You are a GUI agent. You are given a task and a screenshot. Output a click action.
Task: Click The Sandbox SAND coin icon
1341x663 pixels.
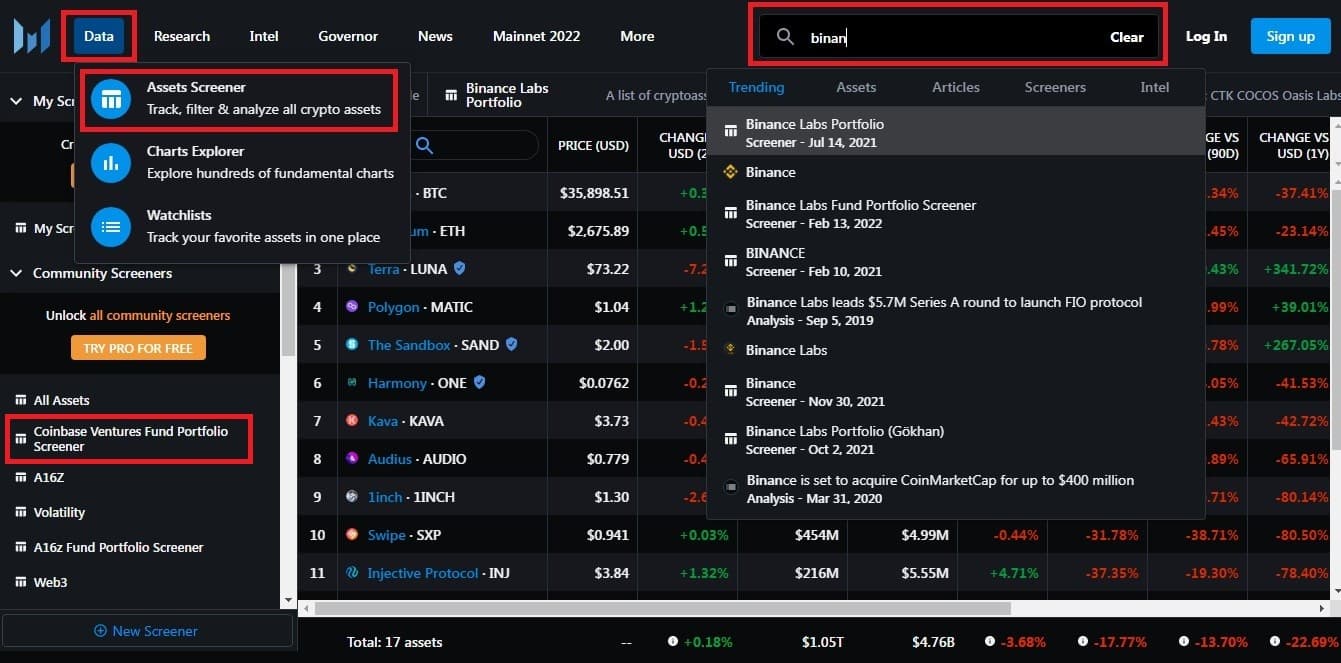click(x=352, y=345)
